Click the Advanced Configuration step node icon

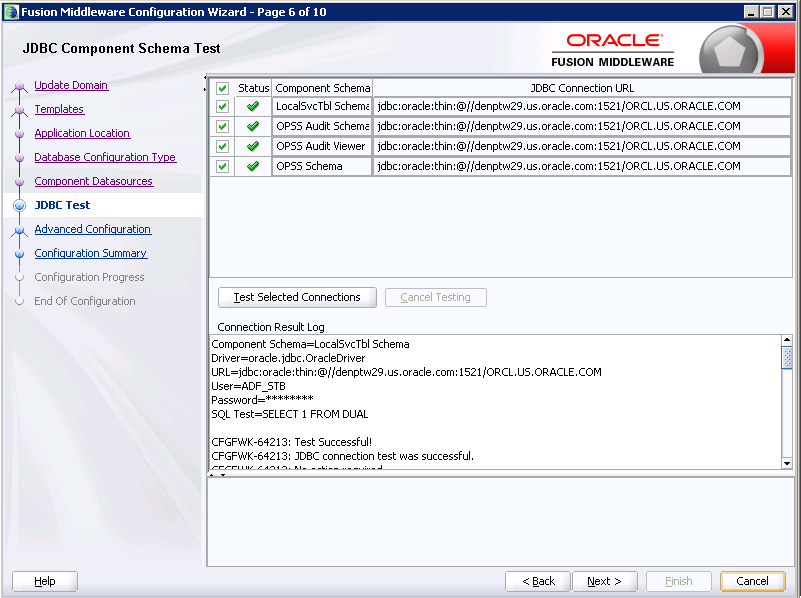pos(19,230)
